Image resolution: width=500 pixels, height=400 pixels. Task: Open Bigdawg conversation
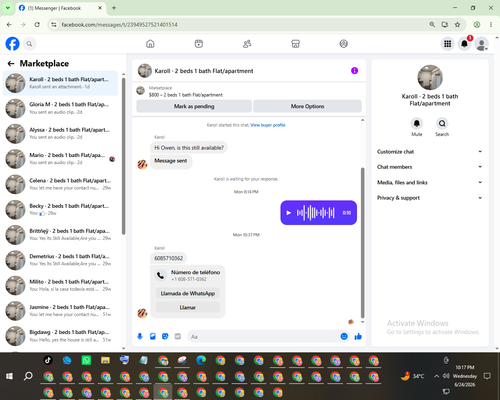coord(60,336)
